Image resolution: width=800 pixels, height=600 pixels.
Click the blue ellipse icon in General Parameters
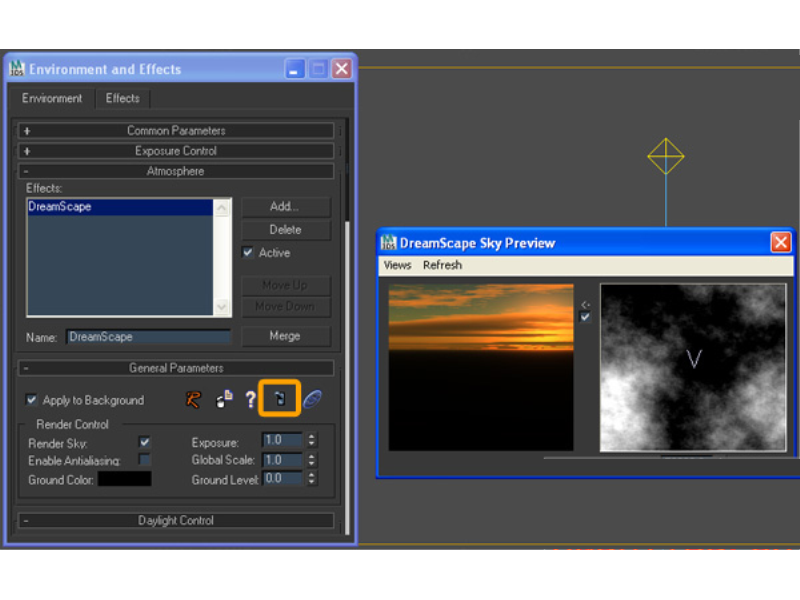click(x=312, y=399)
